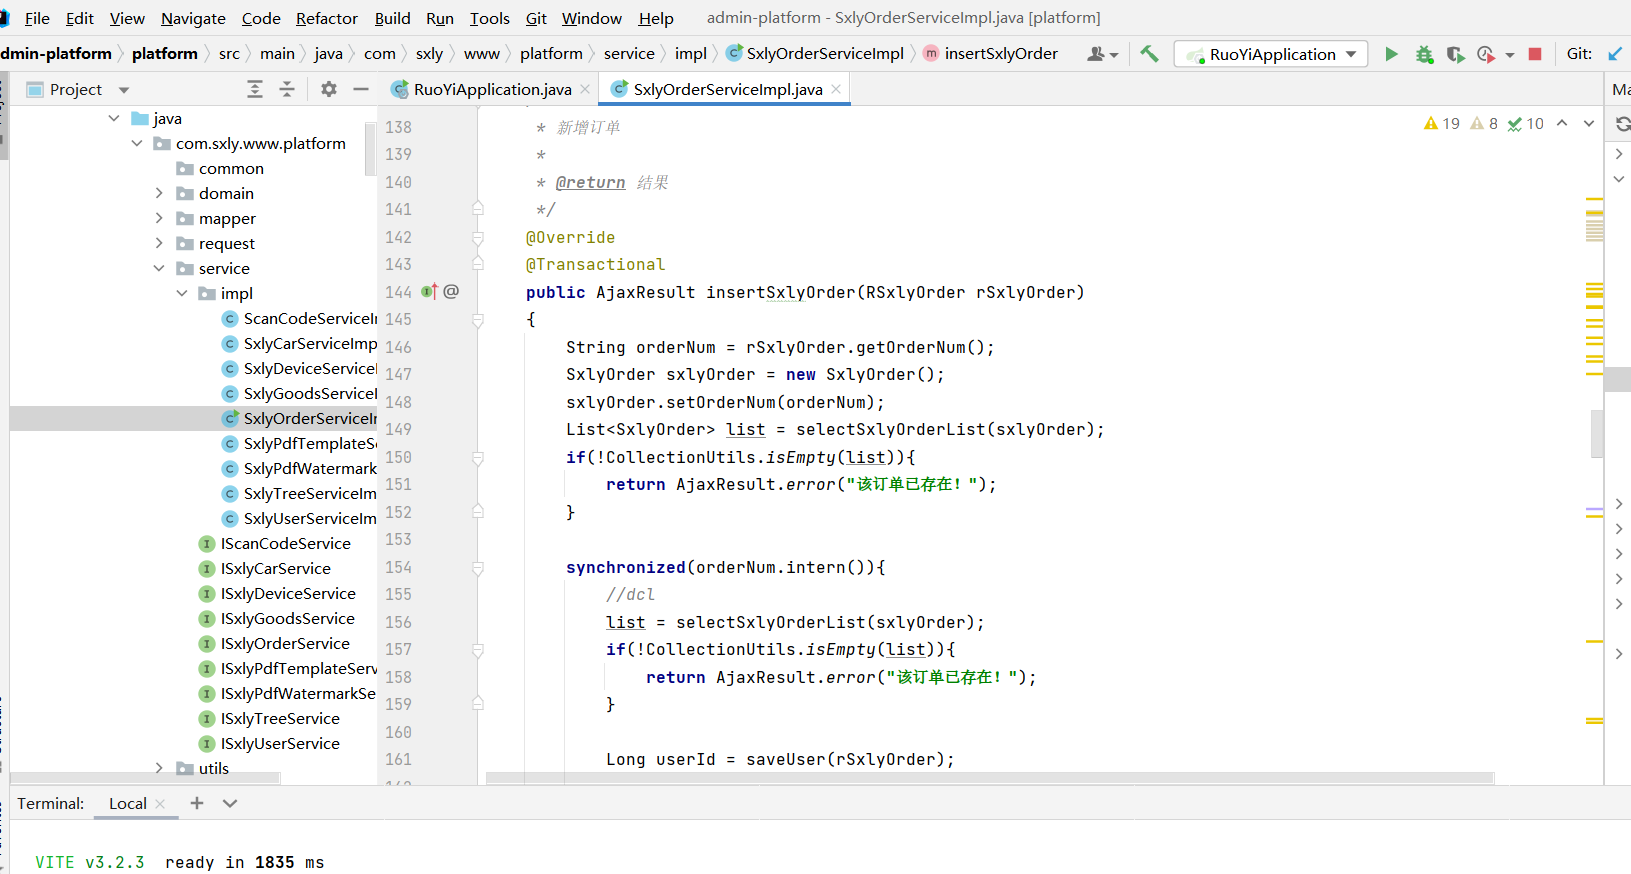This screenshot has width=1631, height=874.
Task: Open the File menu
Action: pos(37,18)
